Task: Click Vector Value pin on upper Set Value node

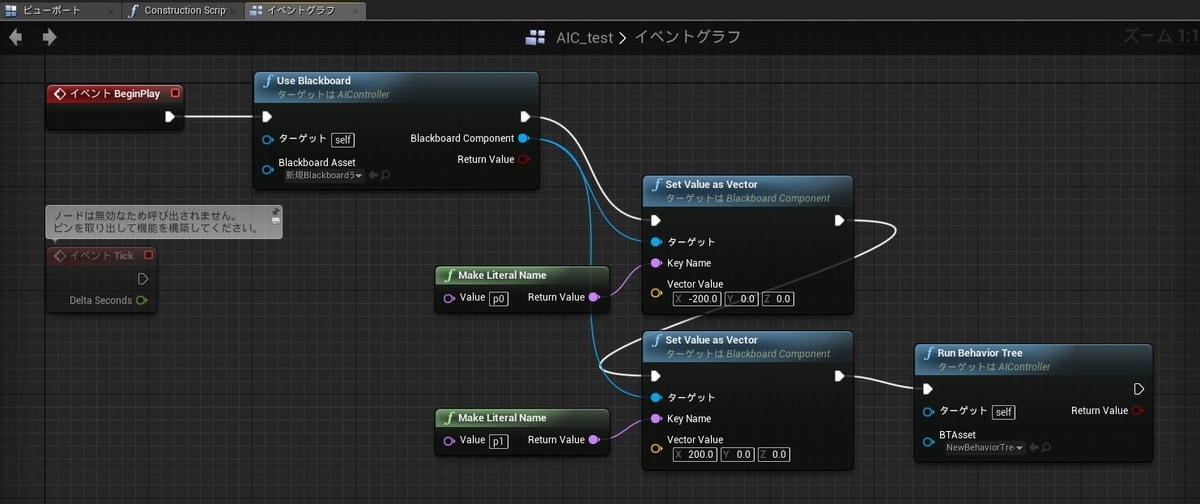Action: (x=656, y=293)
